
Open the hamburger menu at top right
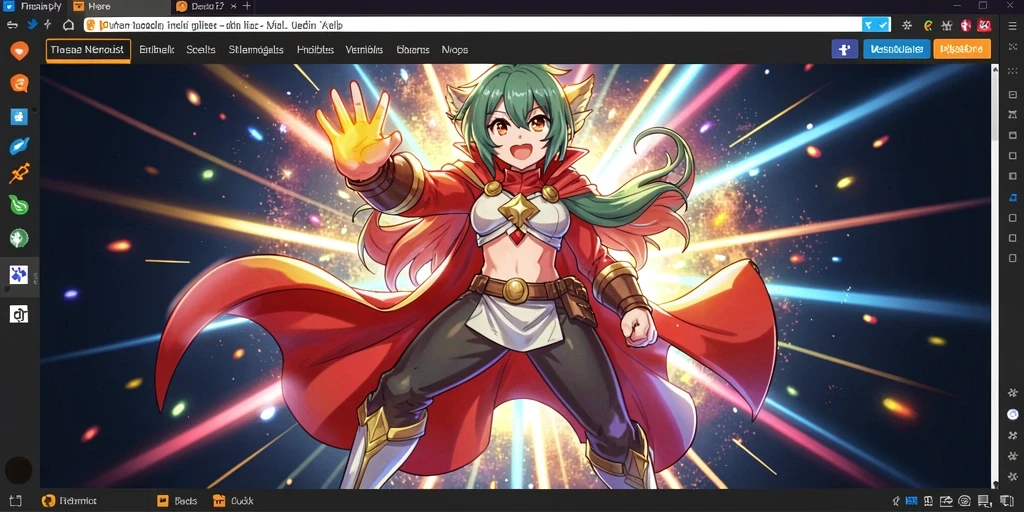[x=1012, y=25]
